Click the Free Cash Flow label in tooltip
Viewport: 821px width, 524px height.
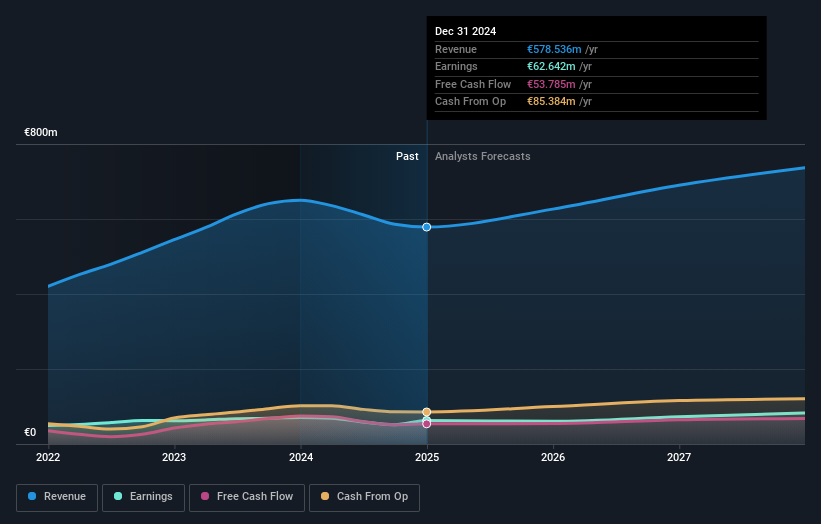(473, 84)
